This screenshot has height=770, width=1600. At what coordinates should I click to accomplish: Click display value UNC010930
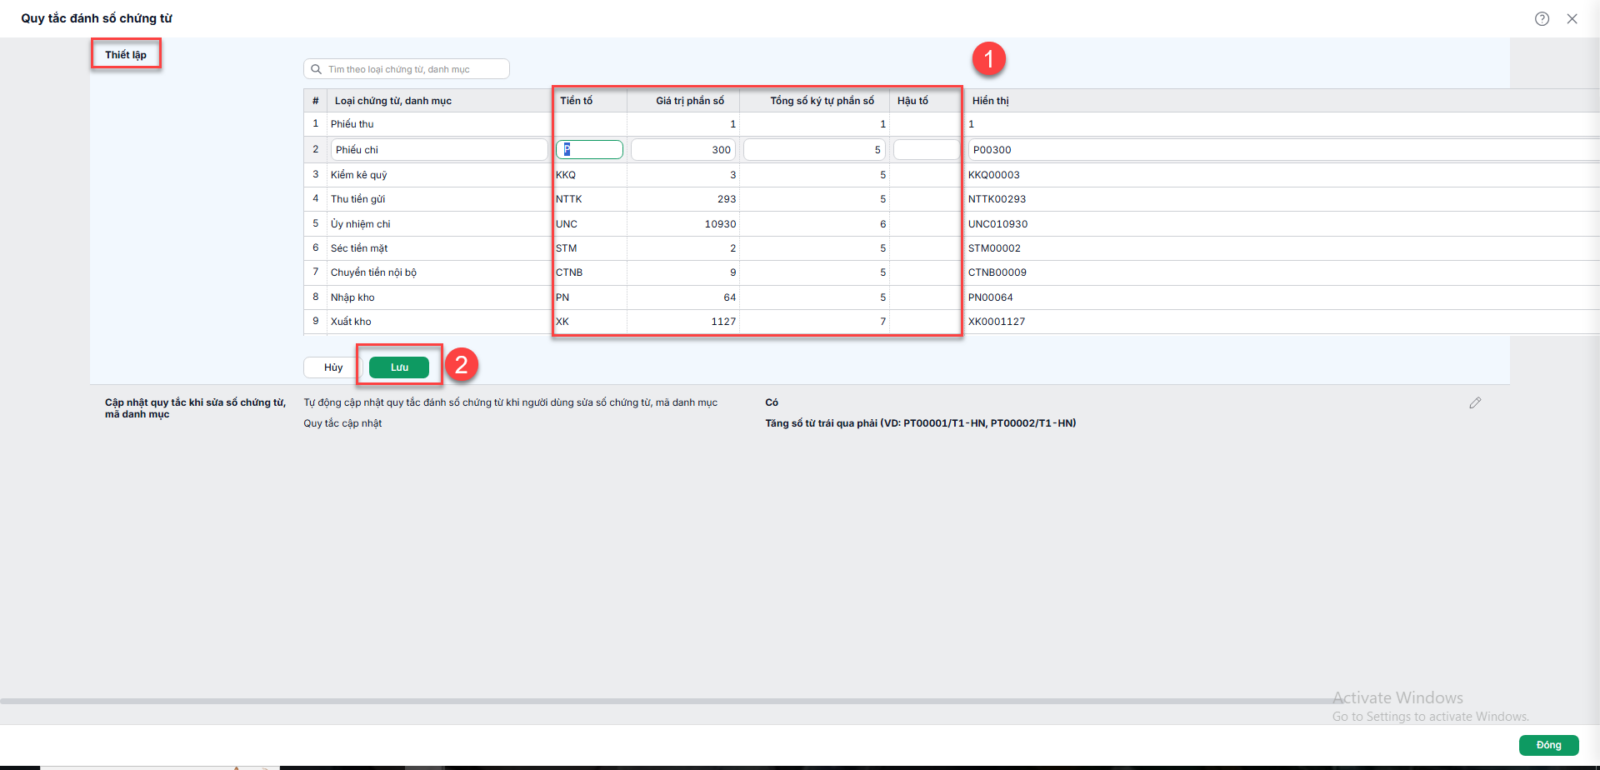998,224
